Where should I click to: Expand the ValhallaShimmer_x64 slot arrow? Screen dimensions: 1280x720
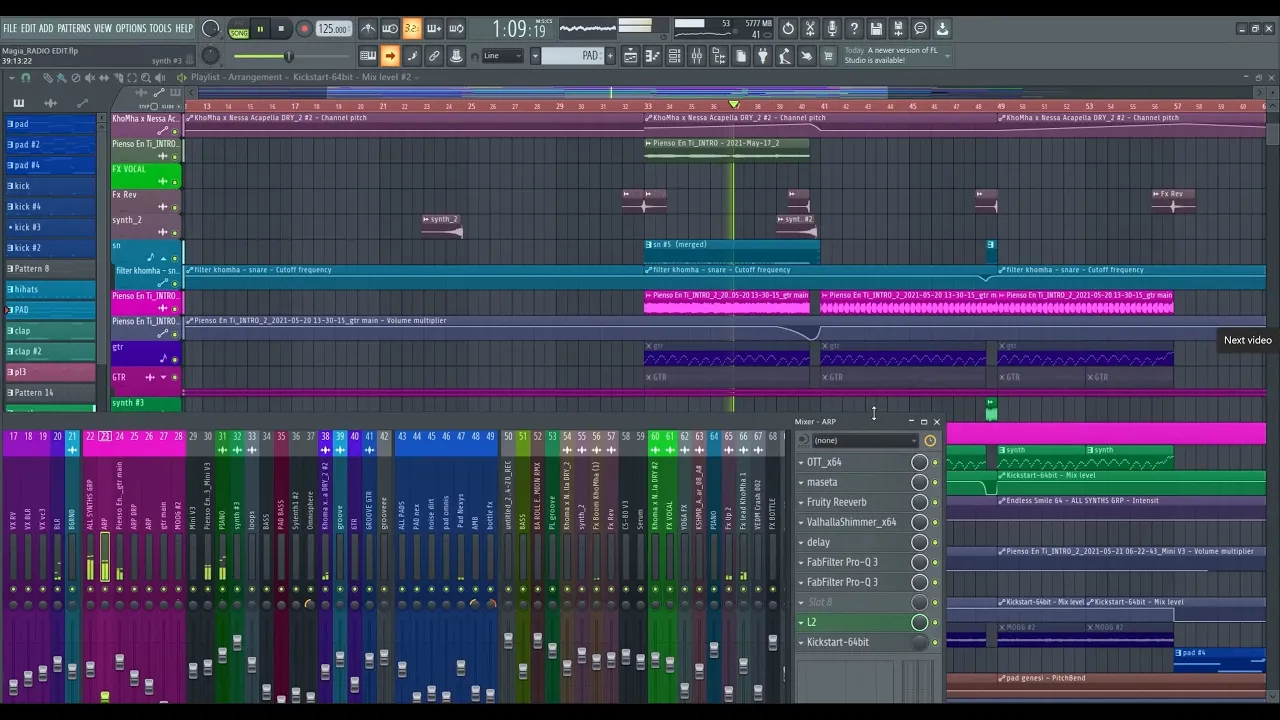(801, 522)
